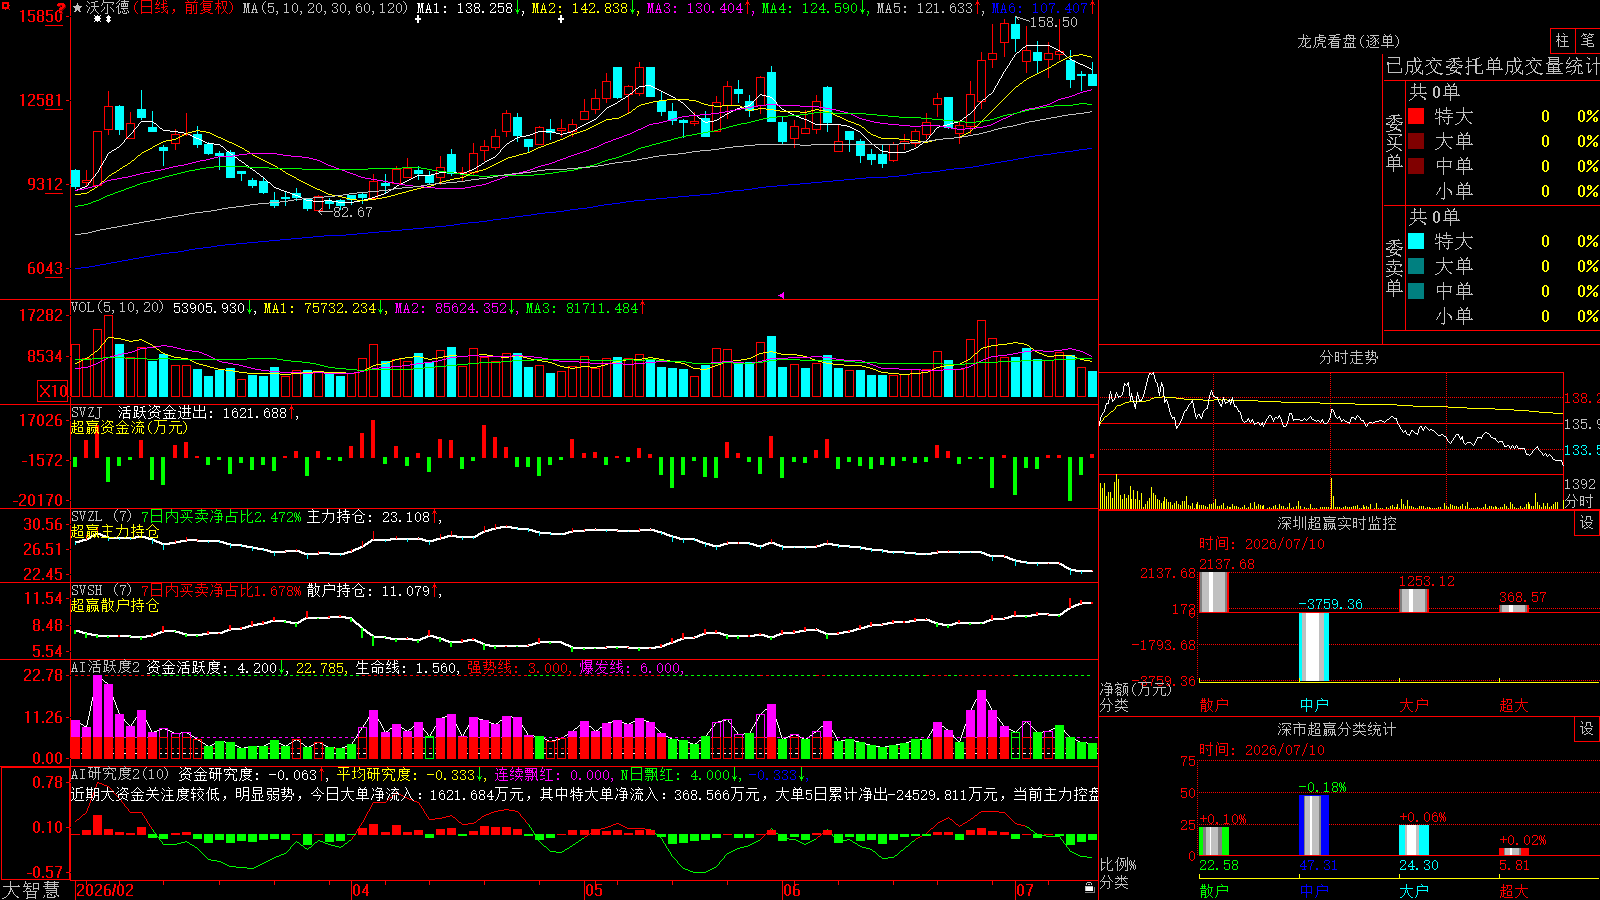Click the dark red 大单 swatch under 委买单
The width and height of the screenshot is (1600, 900).
click(x=1416, y=141)
